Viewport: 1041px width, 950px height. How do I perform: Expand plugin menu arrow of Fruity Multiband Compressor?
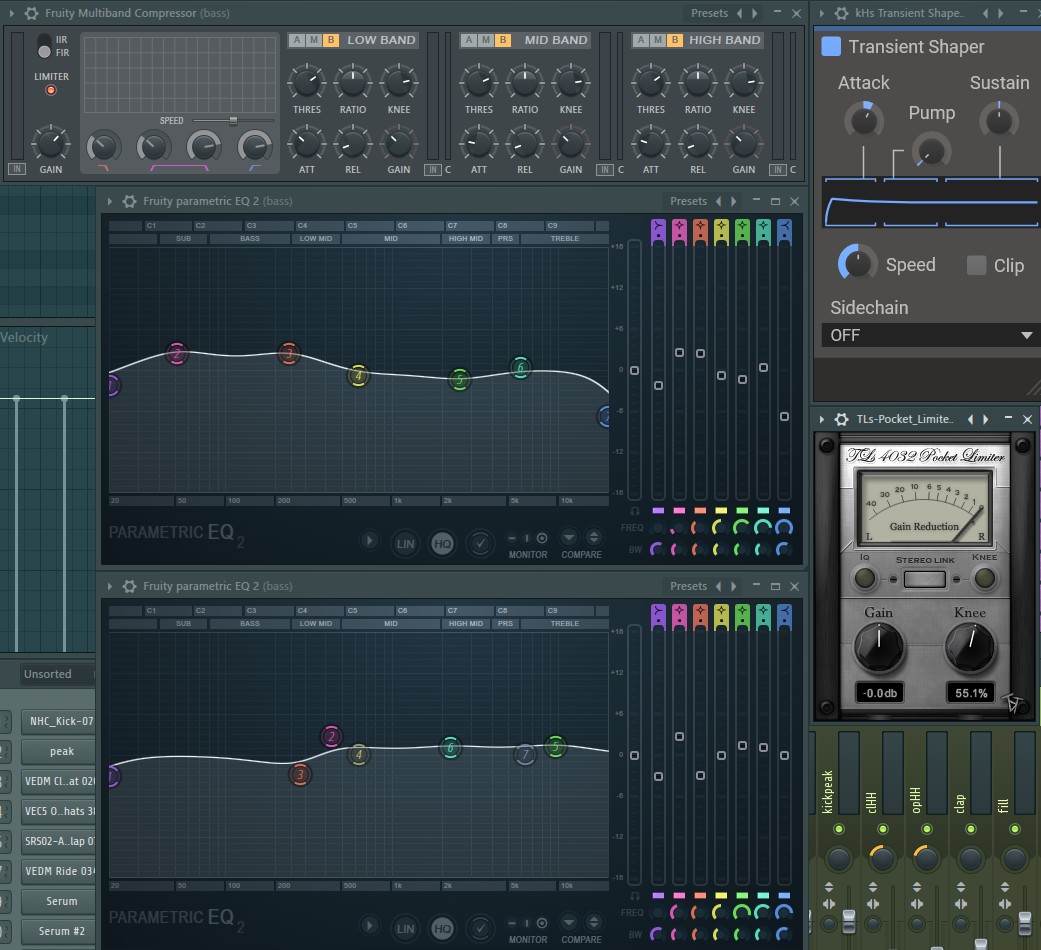(x=11, y=13)
